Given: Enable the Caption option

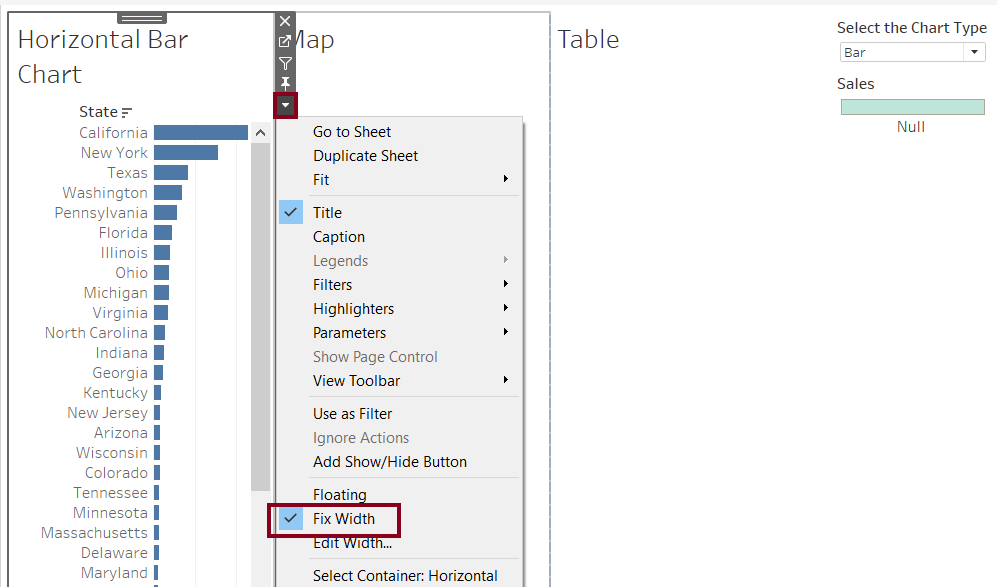Looking at the screenshot, I should [339, 237].
